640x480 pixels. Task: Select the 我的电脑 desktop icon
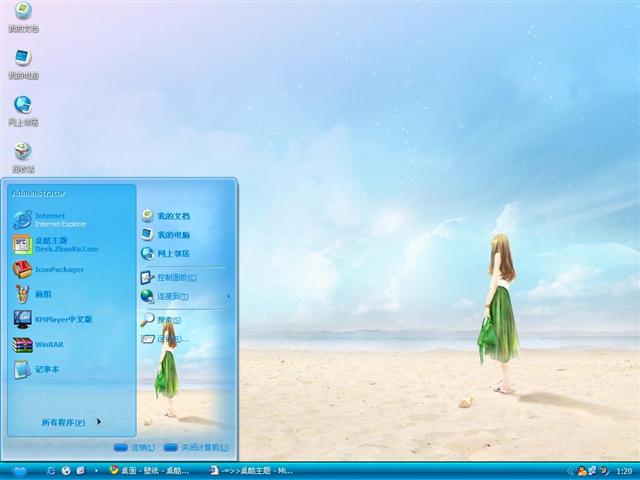[x=23, y=64]
